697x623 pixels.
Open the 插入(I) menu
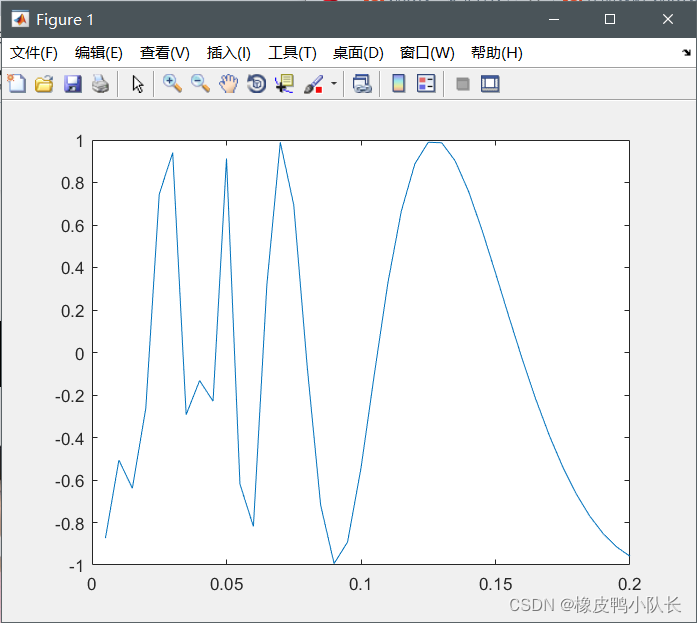tap(229, 53)
